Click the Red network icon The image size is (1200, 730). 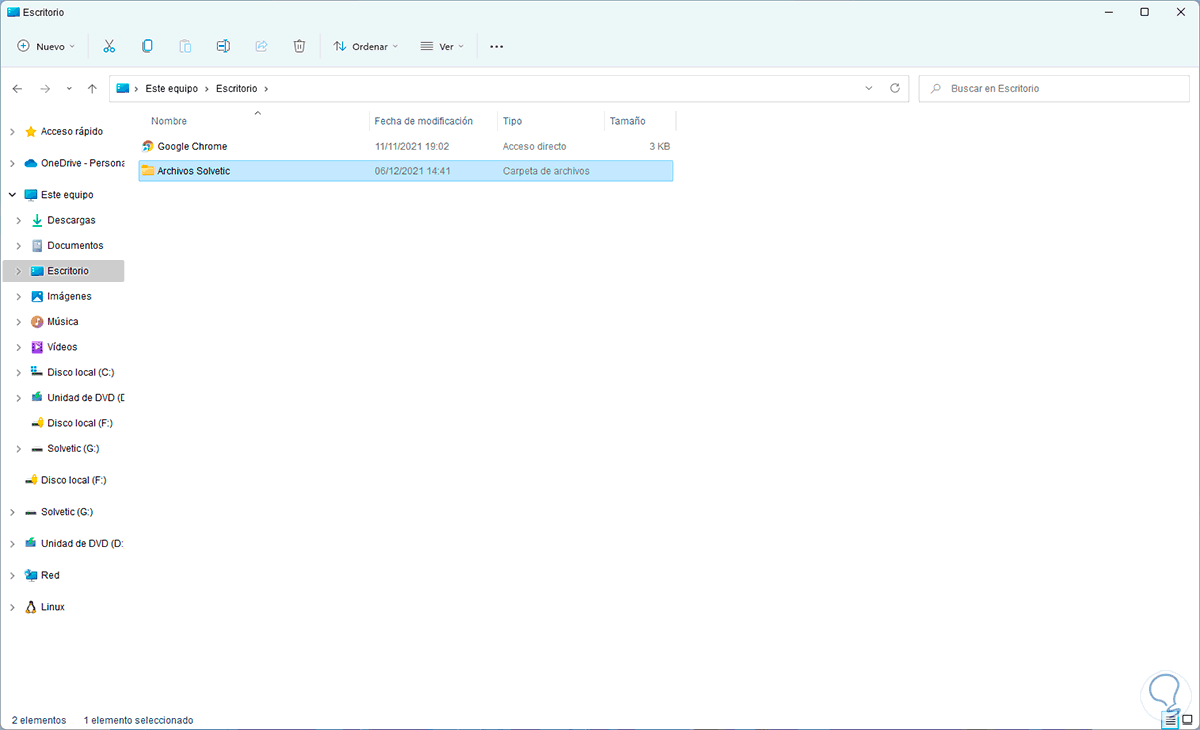coord(31,575)
